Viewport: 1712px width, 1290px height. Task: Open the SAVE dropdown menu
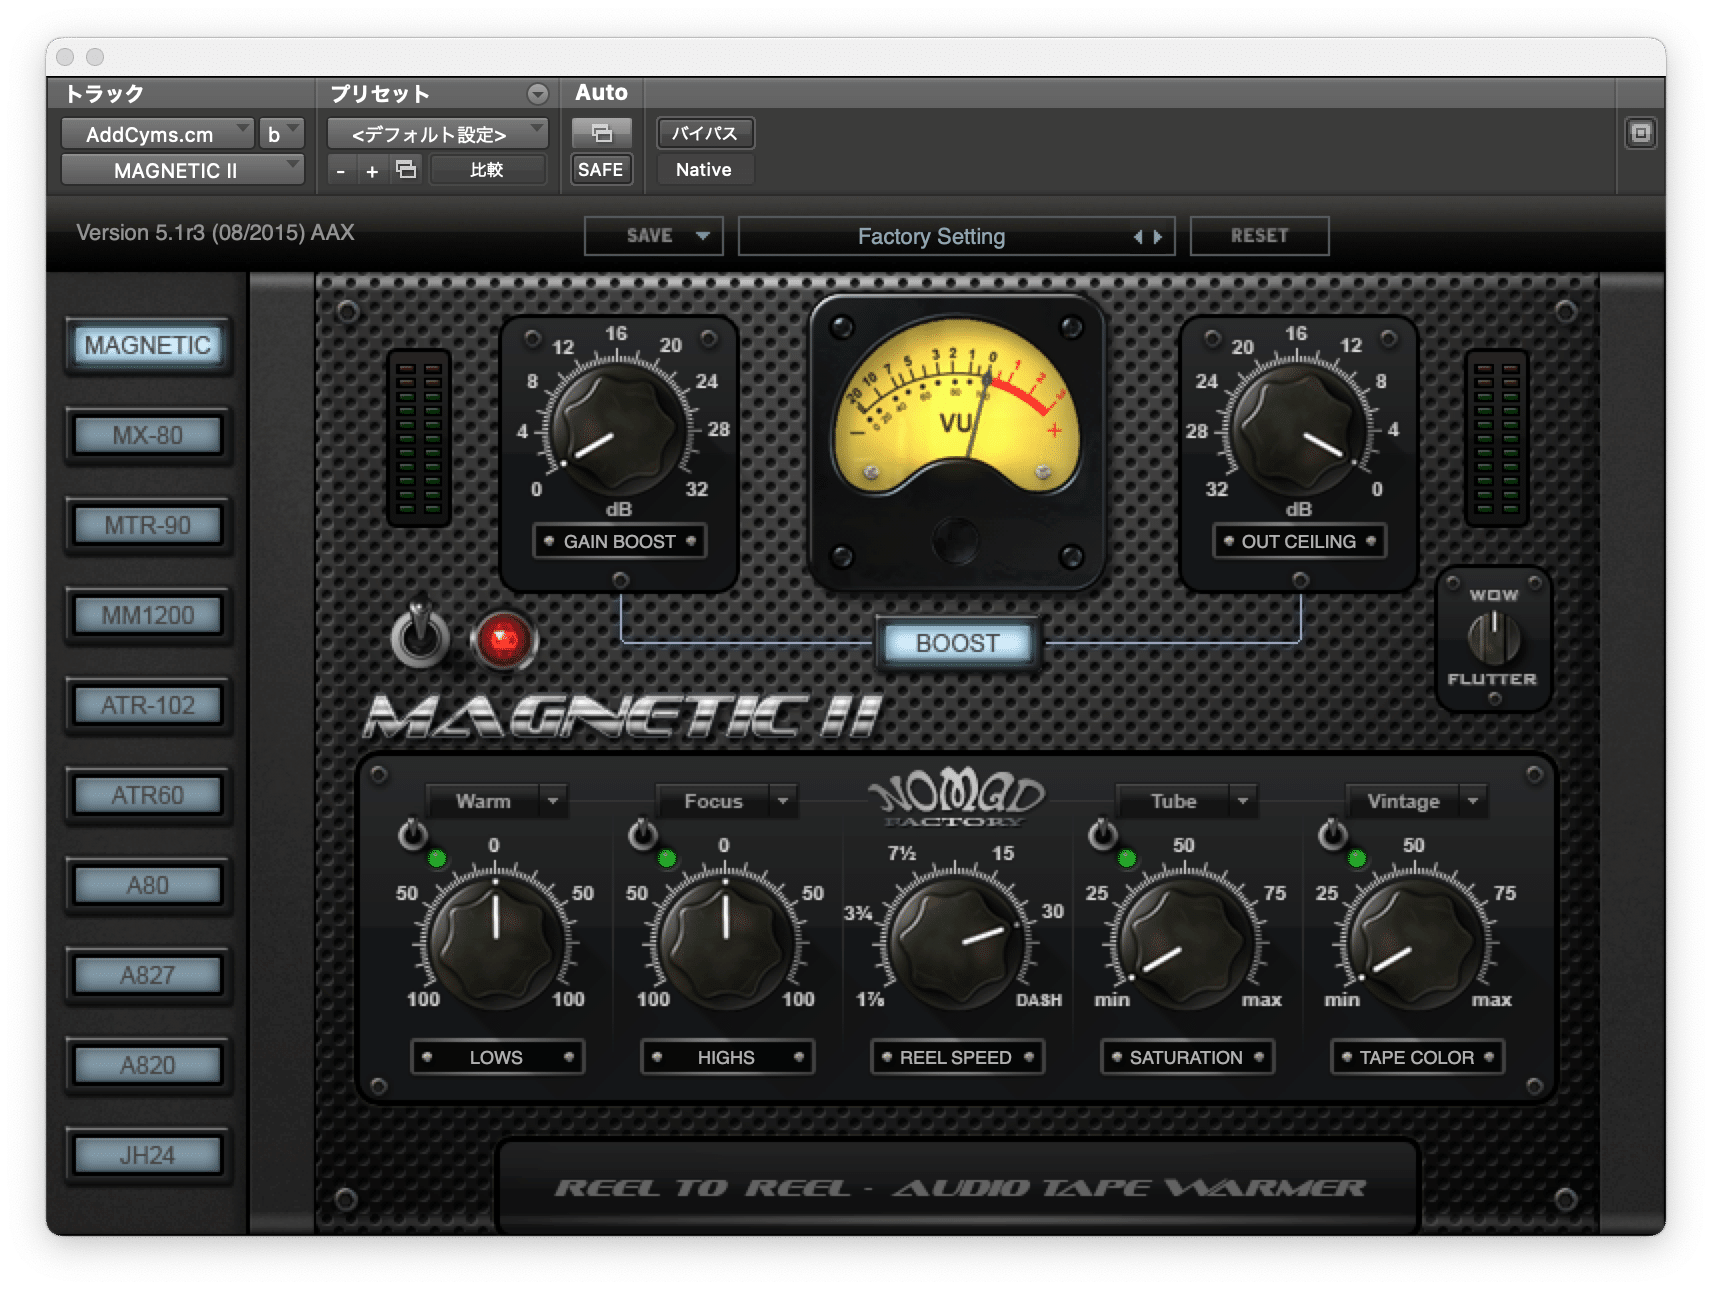click(x=654, y=236)
